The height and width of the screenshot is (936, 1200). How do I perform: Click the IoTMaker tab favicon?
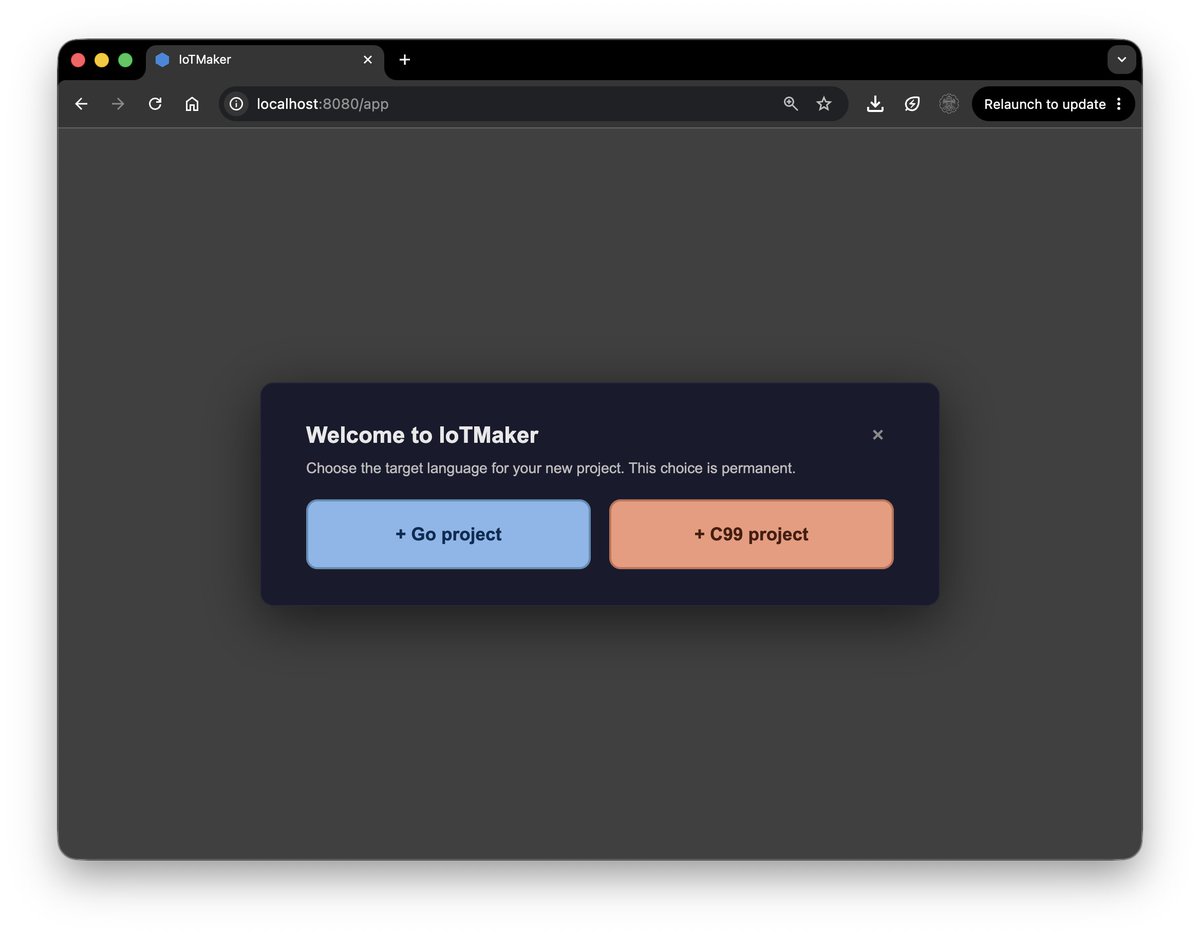click(162, 60)
